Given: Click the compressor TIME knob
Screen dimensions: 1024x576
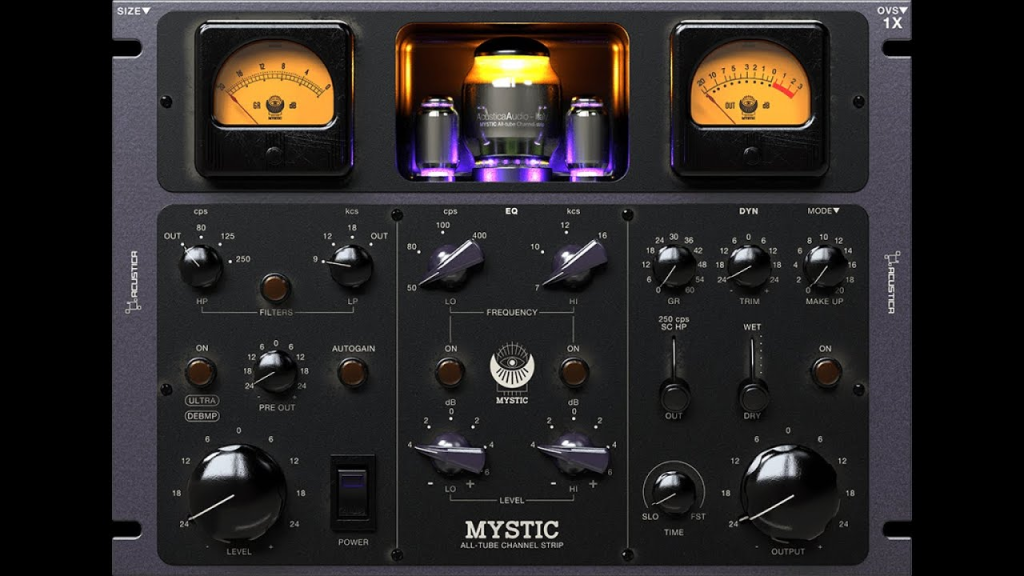Looking at the screenshot, I should [674, 492].
